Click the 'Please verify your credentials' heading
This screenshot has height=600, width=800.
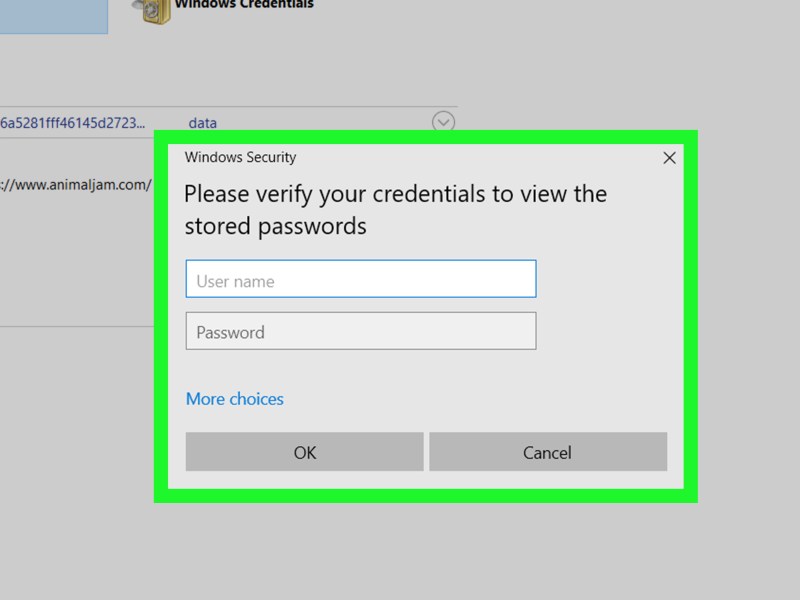(x=395, y=210)
